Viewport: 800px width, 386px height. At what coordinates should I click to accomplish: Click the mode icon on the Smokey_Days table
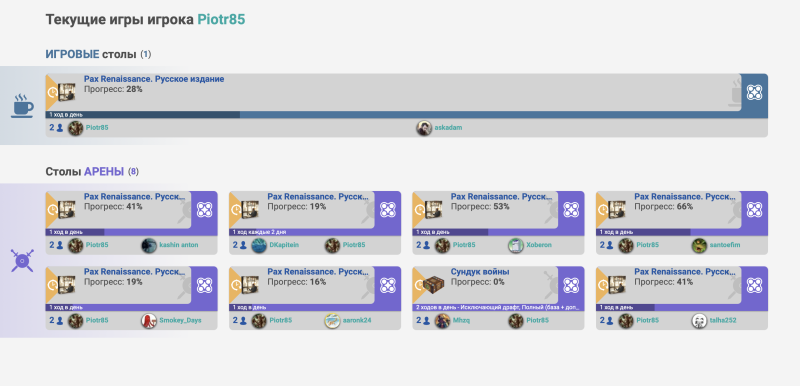pyautogui.click(x=204, y=285)
